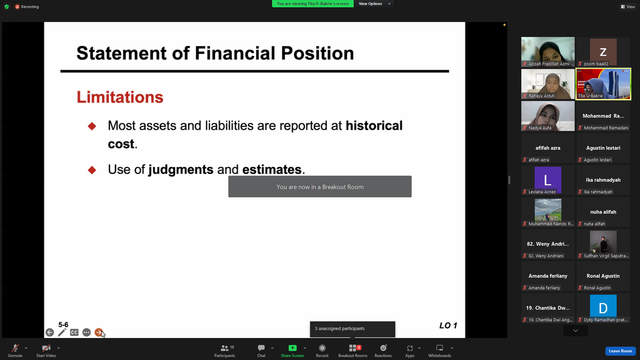Unmute the microphone
The image size is (640, 360).
15,350
